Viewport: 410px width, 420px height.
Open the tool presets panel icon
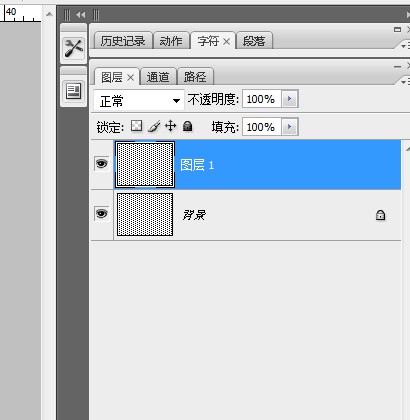coord(74,48)
